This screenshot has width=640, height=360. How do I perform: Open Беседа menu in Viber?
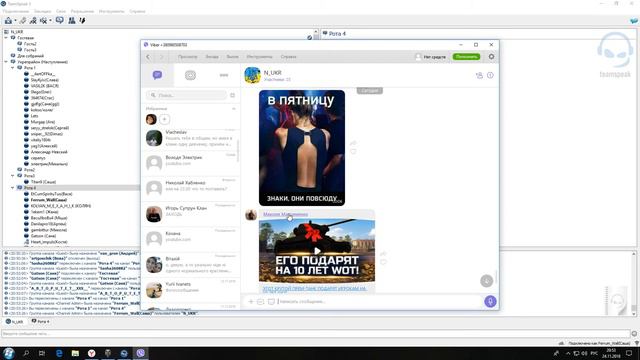[212, 57]
